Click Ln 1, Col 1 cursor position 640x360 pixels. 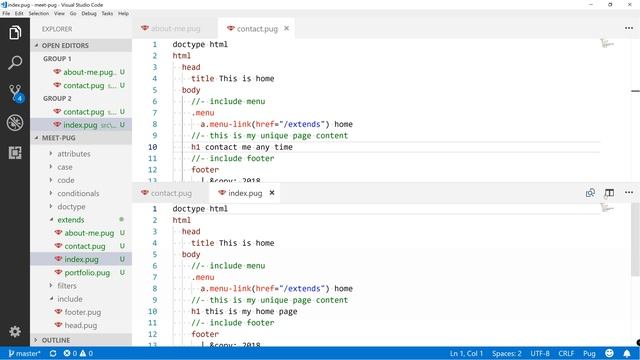coord(466,353)
